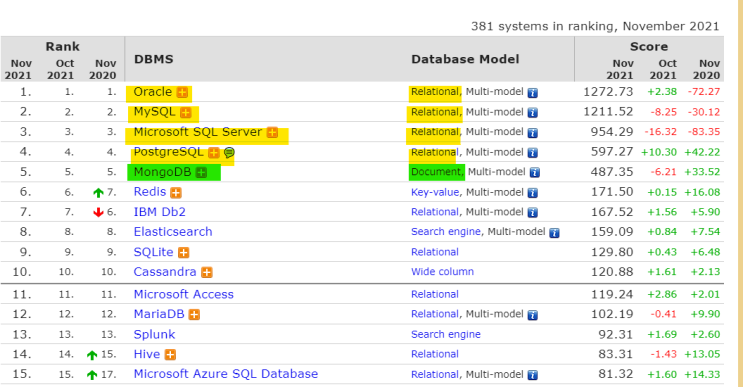Click the orange plus icon next to Redis
Image resolution: width=743 pixels, height=387 pixels.
176,192
